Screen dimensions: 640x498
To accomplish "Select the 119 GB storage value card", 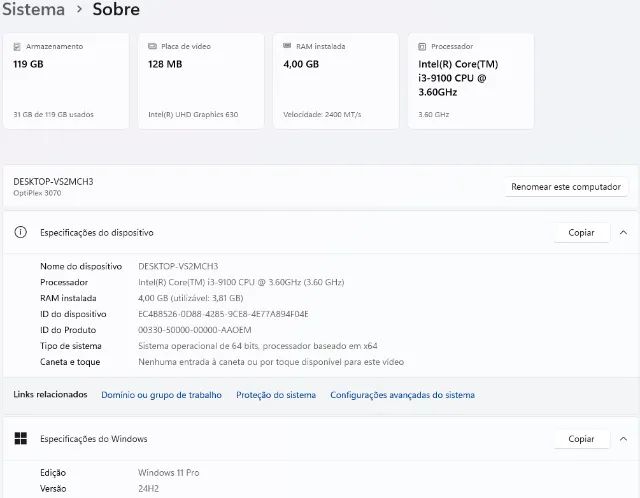I will pyautogui.click(x=66, y=82).
